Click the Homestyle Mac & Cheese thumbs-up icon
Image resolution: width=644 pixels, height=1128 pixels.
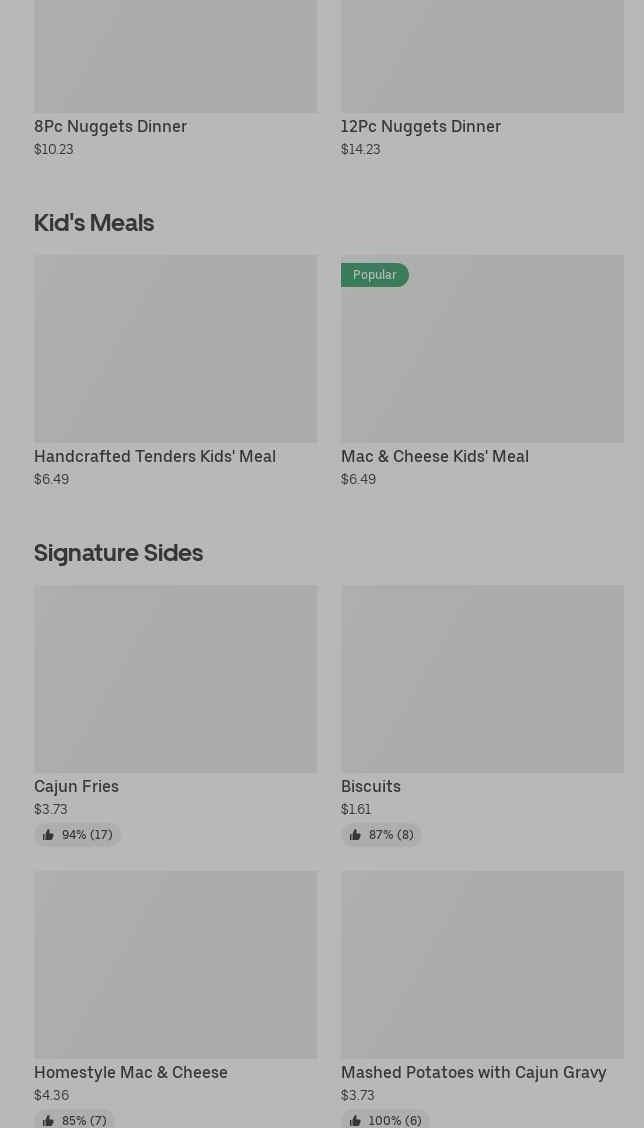pyautogui.click(x=48, y=1121)
